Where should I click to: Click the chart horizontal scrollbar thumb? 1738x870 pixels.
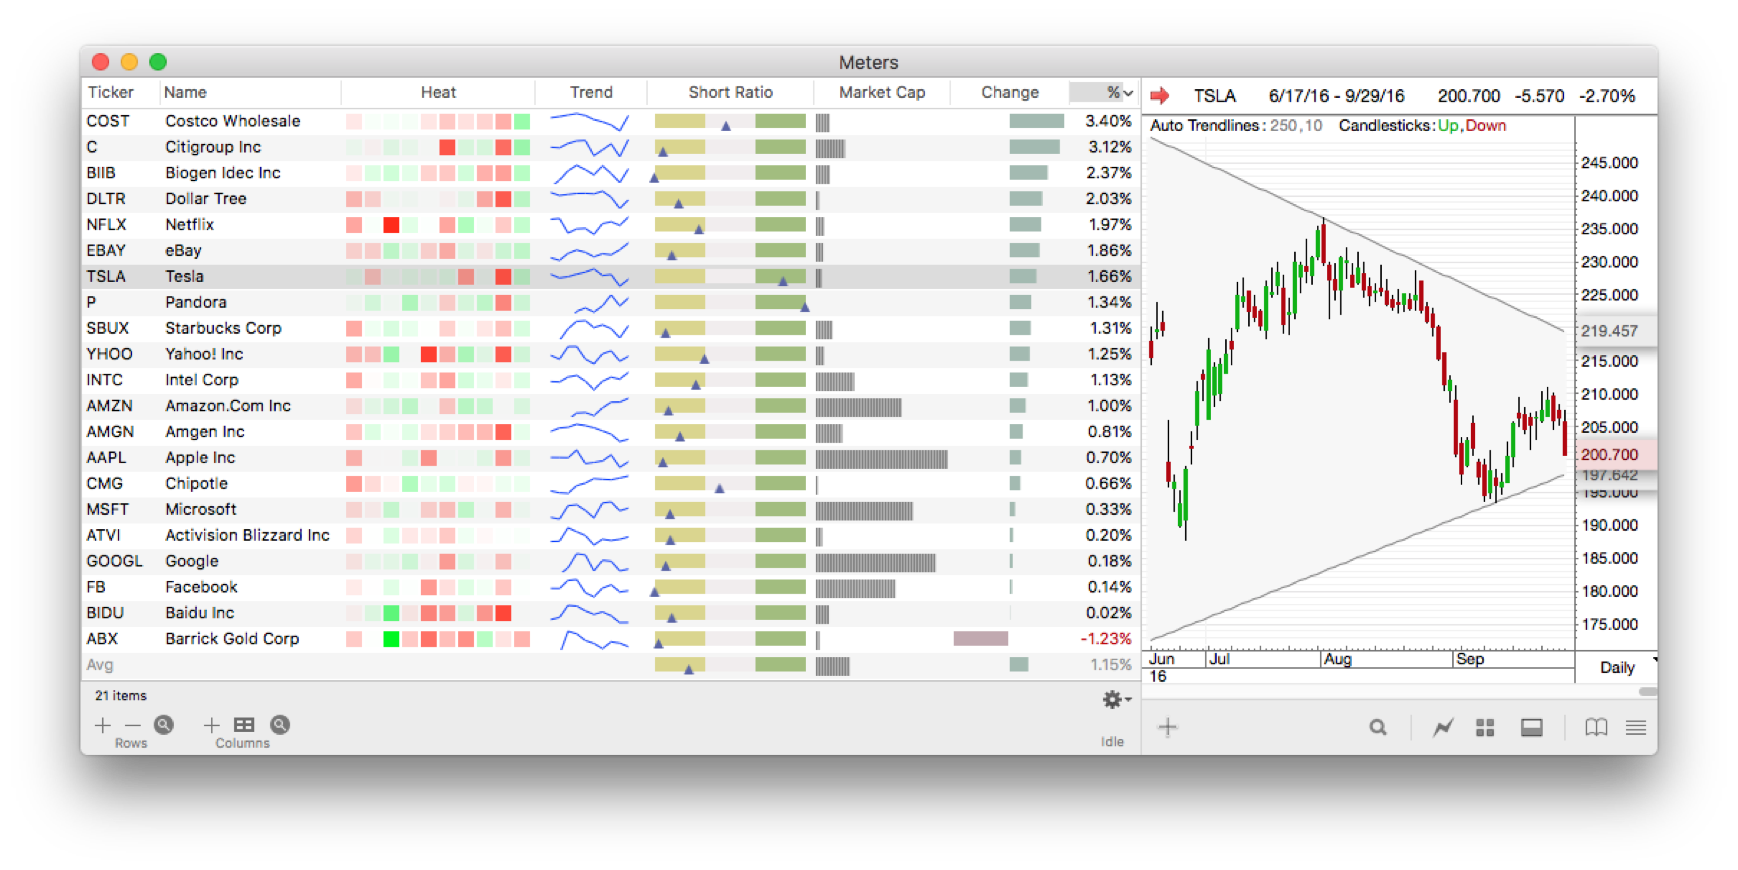[1647, 691]
